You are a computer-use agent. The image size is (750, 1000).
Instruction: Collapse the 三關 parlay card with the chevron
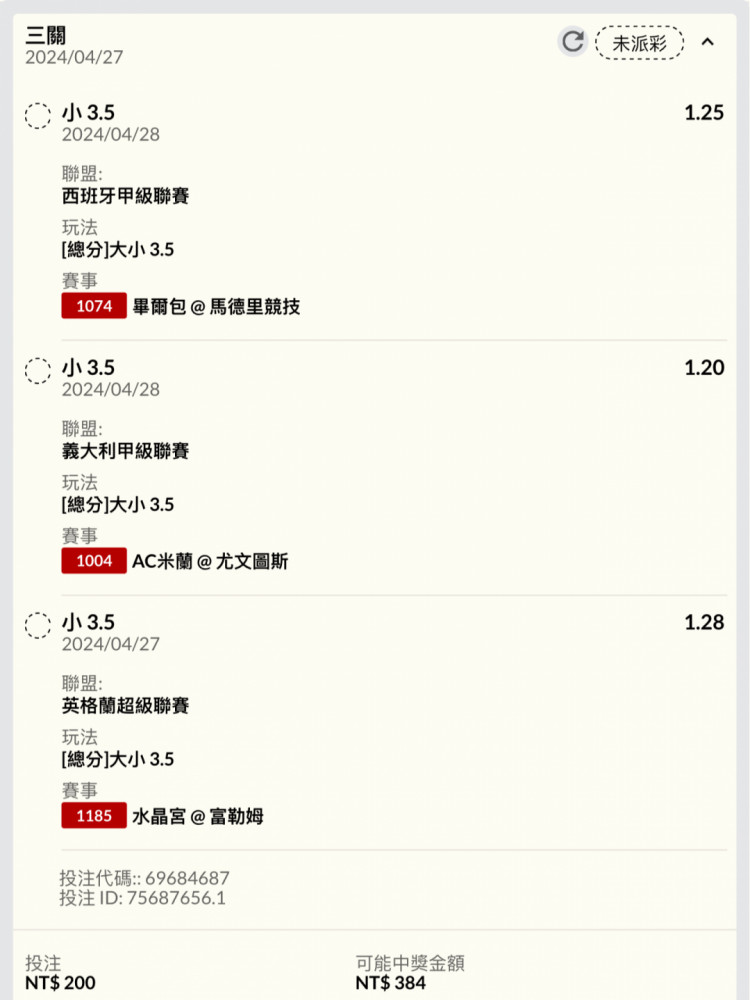707,42
